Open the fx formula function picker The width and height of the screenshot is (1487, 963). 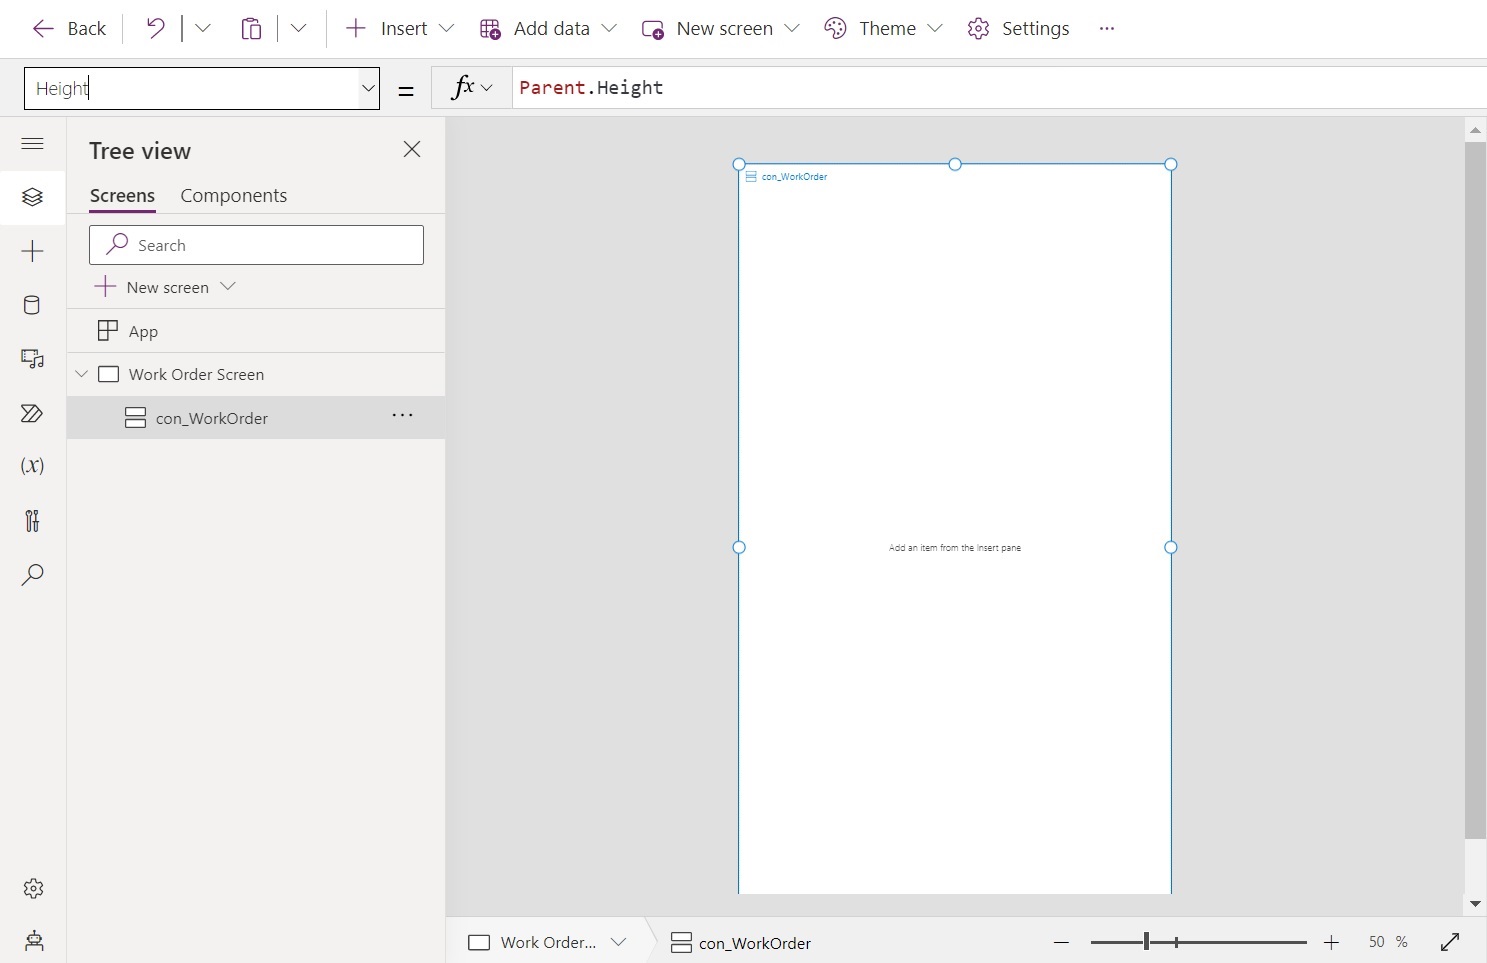[470, 88]
